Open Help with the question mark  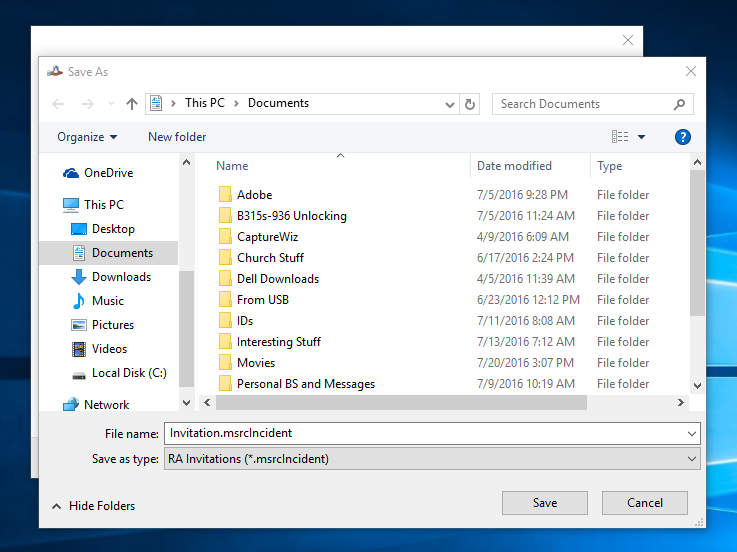click(682, 137)
